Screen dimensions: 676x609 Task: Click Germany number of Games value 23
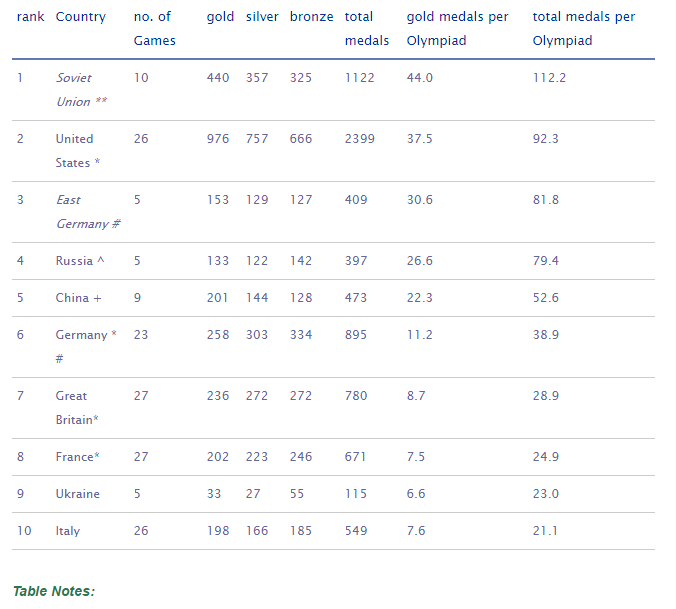pos(141,335)
